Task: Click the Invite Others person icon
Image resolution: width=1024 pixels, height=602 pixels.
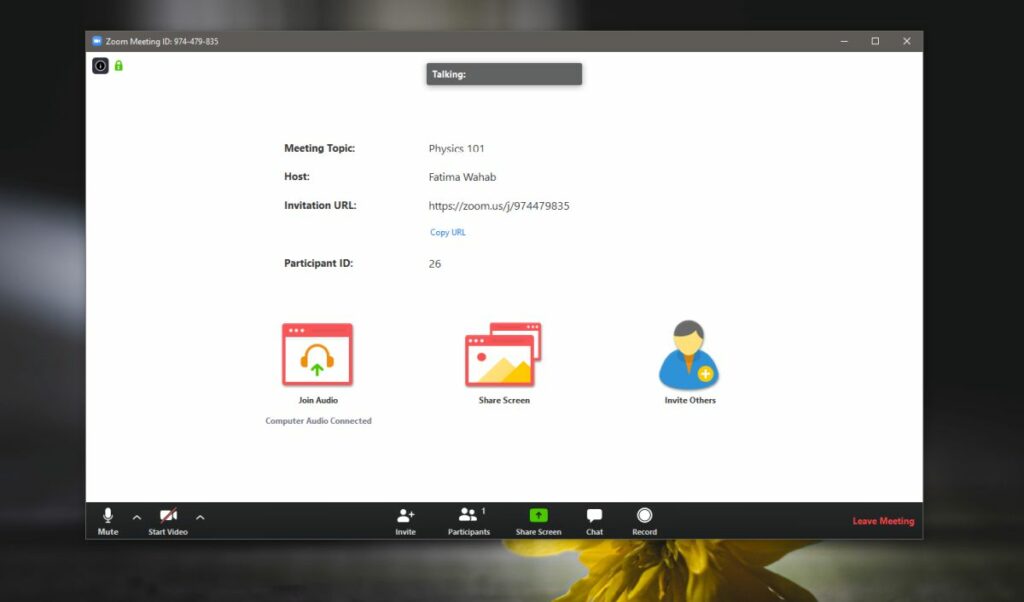Action: pyautogui.click(x=688, y=350)
